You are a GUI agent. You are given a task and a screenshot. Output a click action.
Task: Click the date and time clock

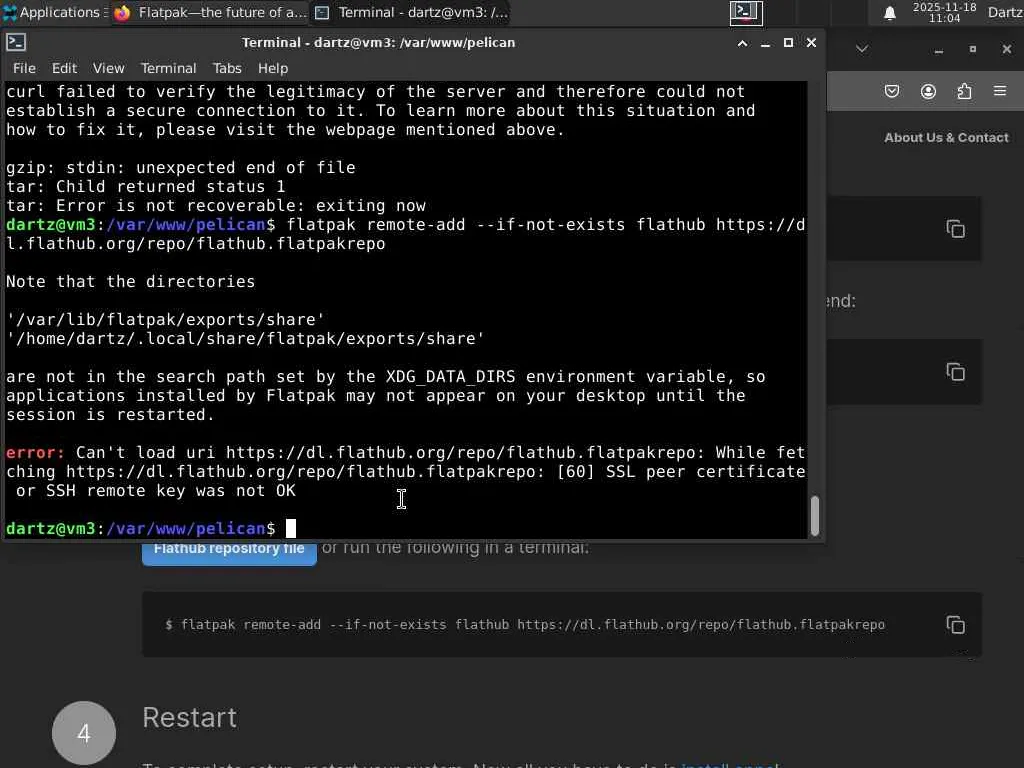pos(944,12)
